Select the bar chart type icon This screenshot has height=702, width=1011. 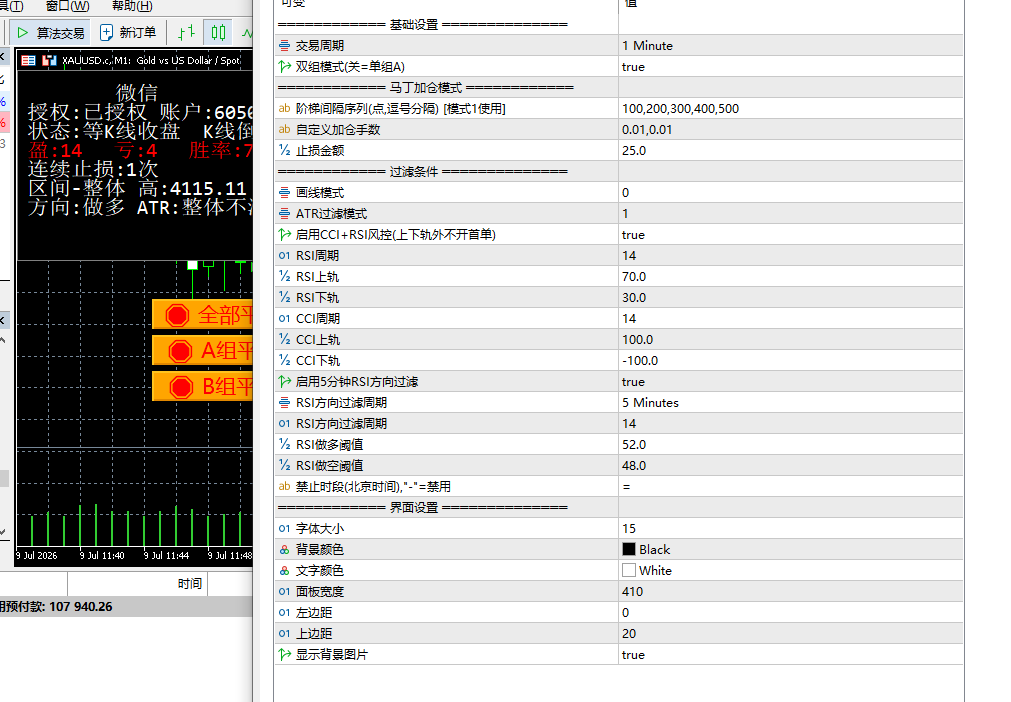pyautogui.click(x=186, y=32)
